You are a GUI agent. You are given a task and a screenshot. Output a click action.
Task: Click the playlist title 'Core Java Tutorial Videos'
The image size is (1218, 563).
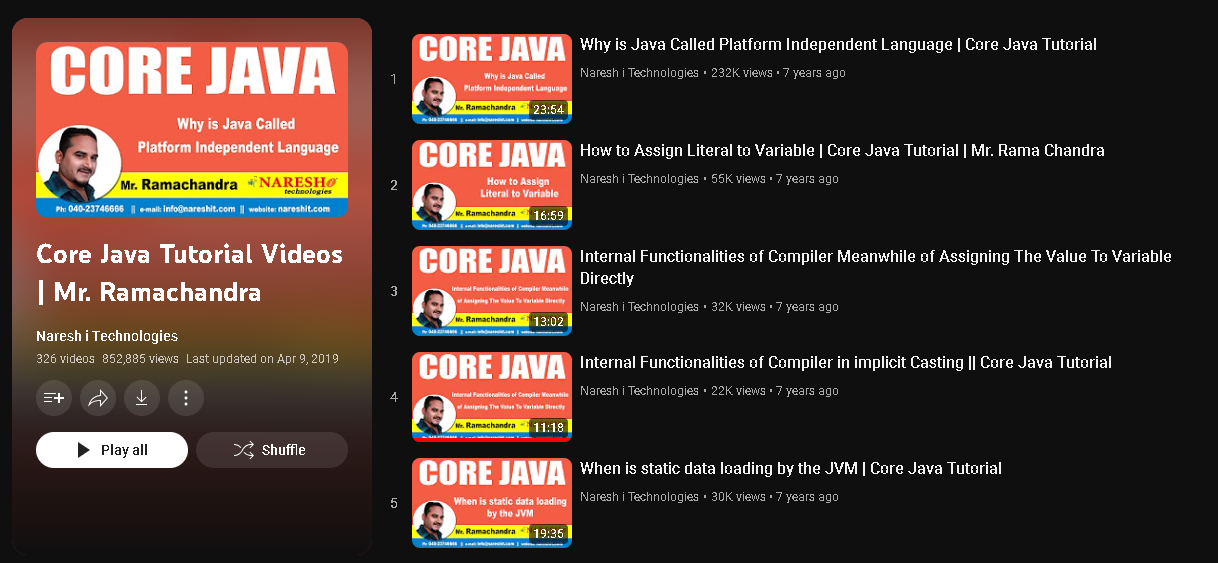189,273
